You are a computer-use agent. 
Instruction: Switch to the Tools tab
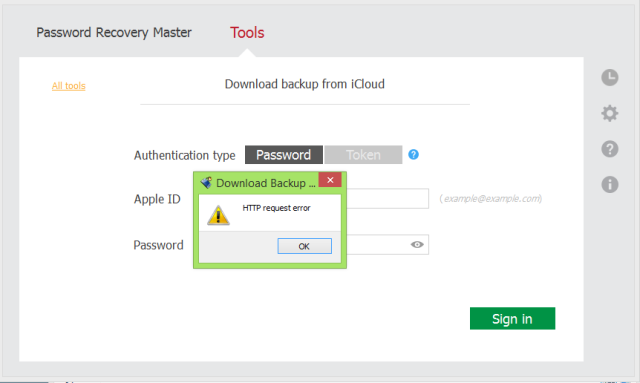tap(247, 32)
